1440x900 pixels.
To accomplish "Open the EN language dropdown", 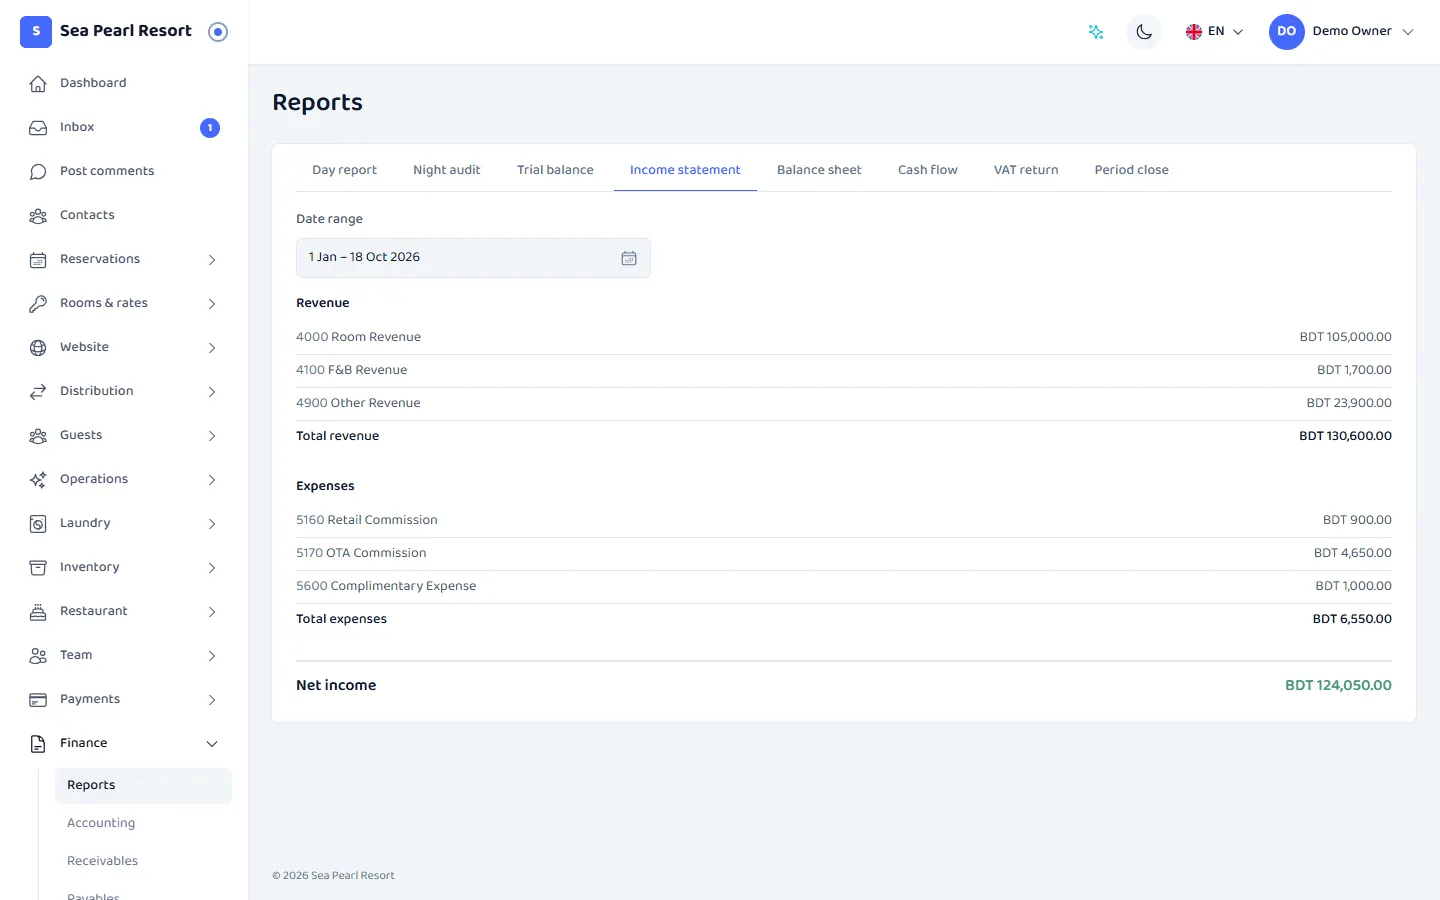I will pyautogui.click(x=1214, y=32).
